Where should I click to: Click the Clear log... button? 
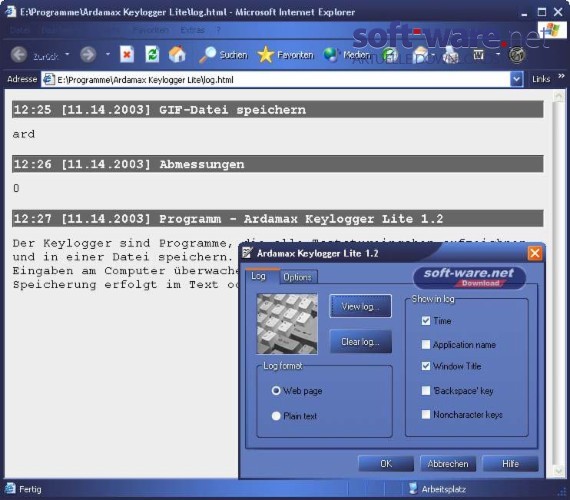pyautogui.click(x=361, y=341)
